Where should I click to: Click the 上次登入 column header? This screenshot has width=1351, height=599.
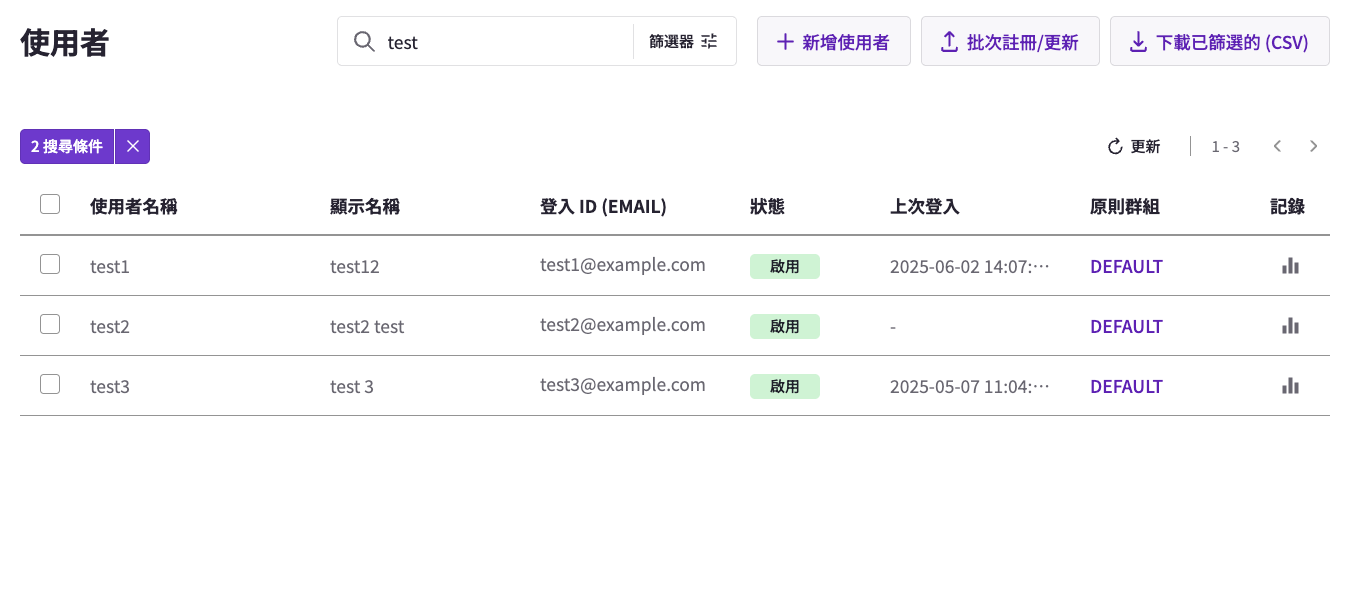[x=925, y=207]
